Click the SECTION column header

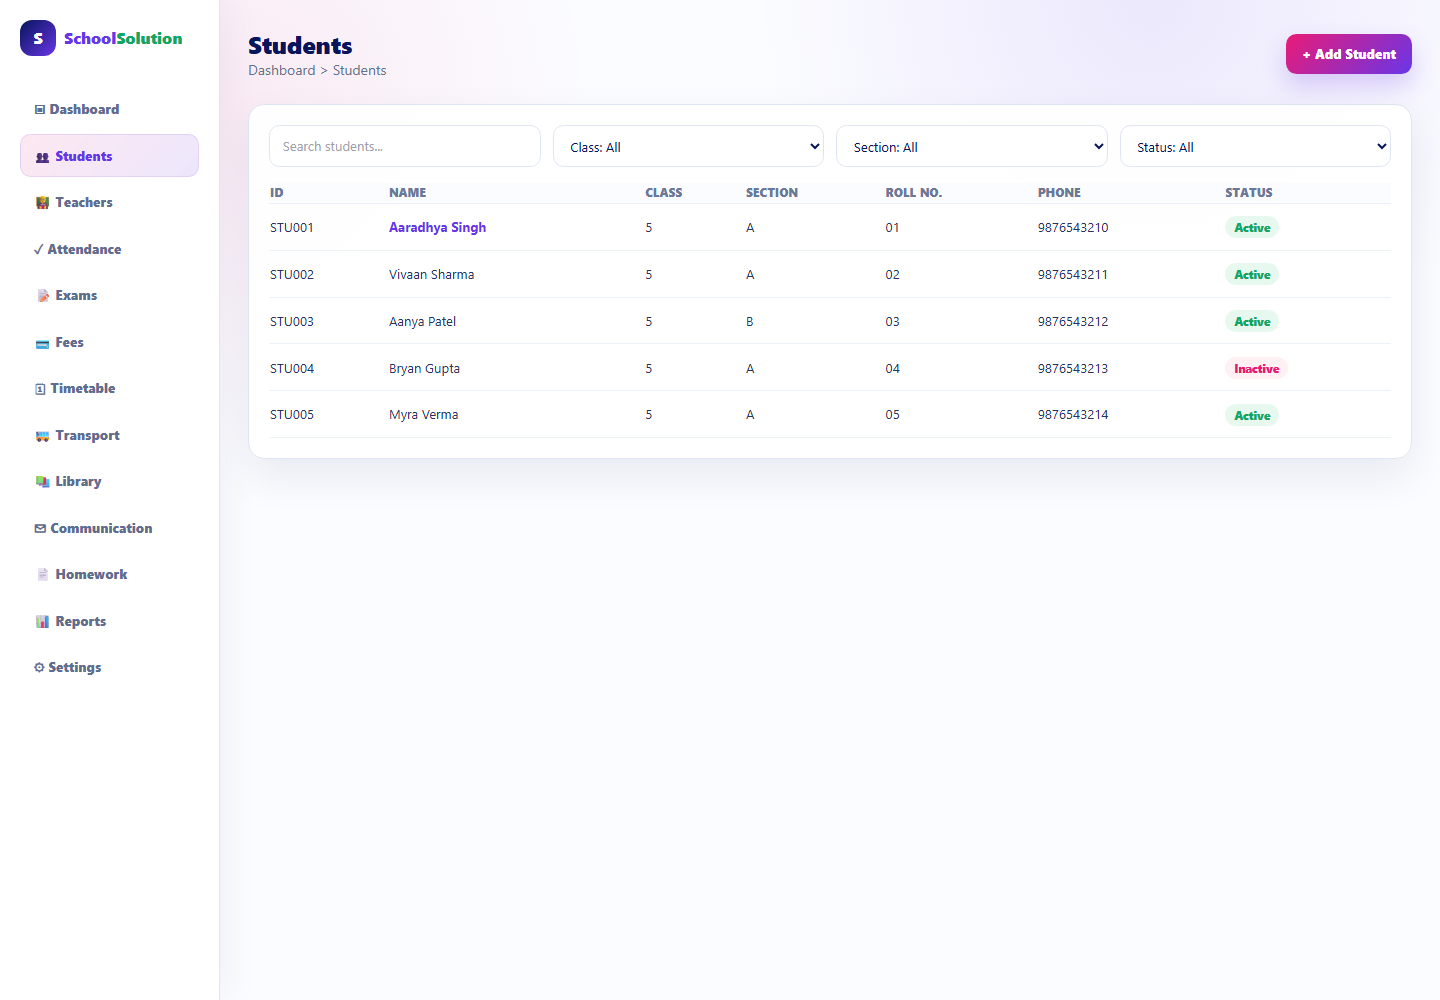tap(771, 193)
